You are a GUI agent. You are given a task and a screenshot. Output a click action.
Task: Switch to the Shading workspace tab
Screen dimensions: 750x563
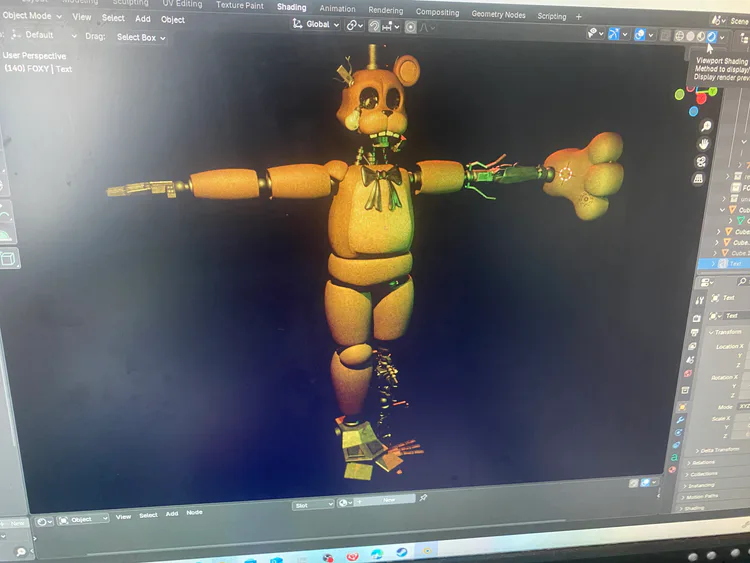291,7
